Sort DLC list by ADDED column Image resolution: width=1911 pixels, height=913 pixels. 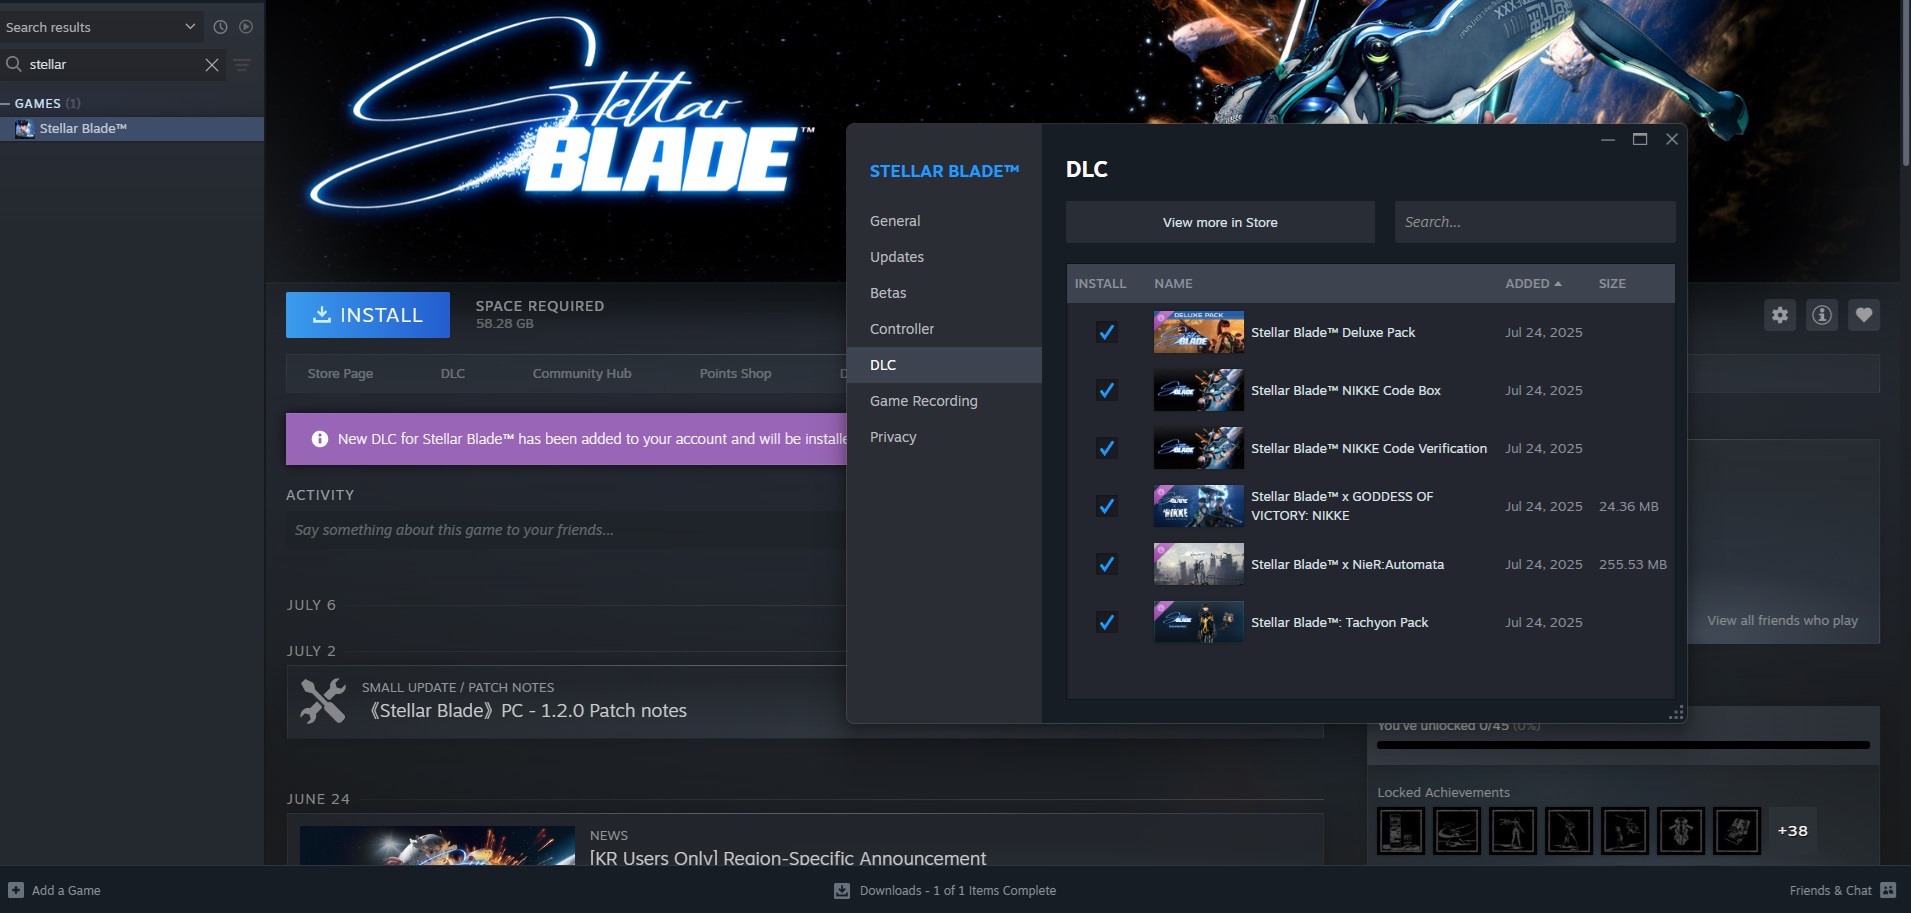[1533, 284]
